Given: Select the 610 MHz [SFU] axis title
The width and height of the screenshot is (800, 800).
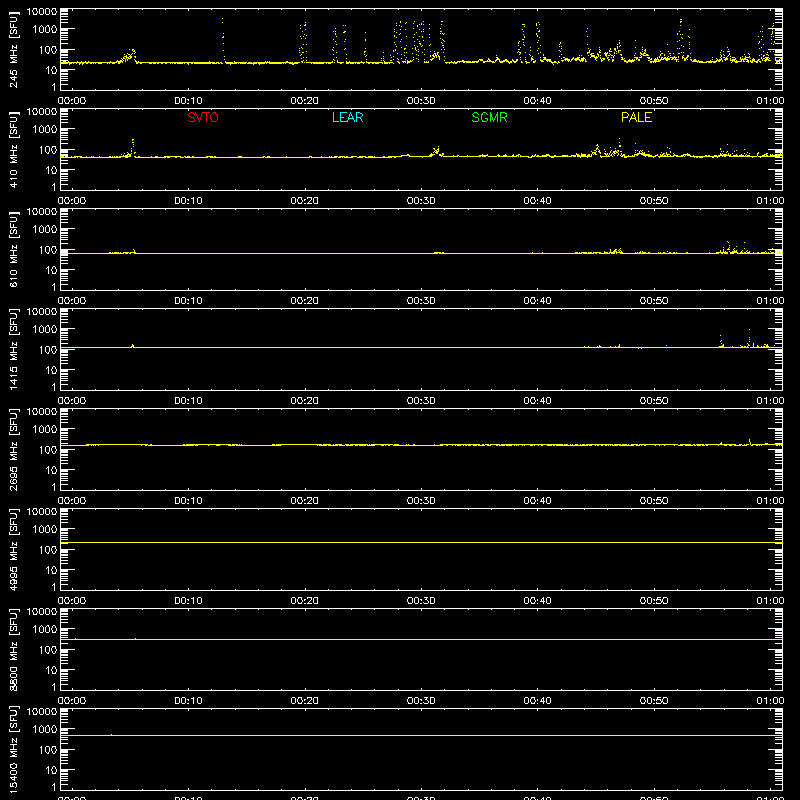Looking at the screenshot, I should point(13,249).
